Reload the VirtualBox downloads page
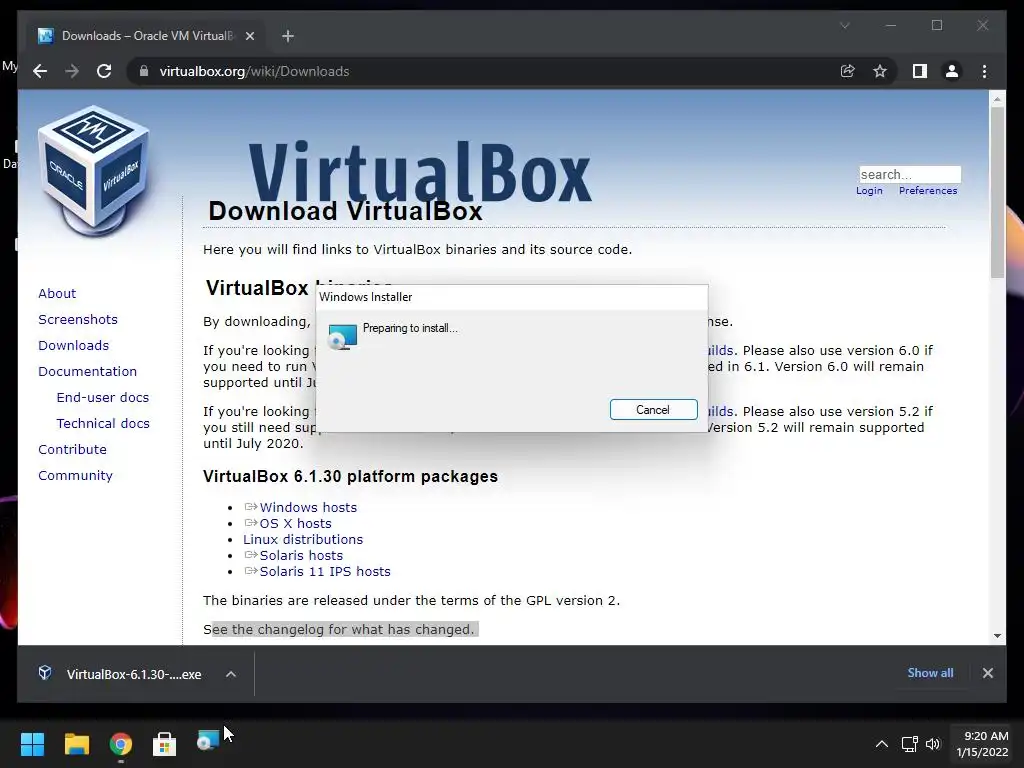This screenshot has height=768, width=1024. tap(104, 71)
